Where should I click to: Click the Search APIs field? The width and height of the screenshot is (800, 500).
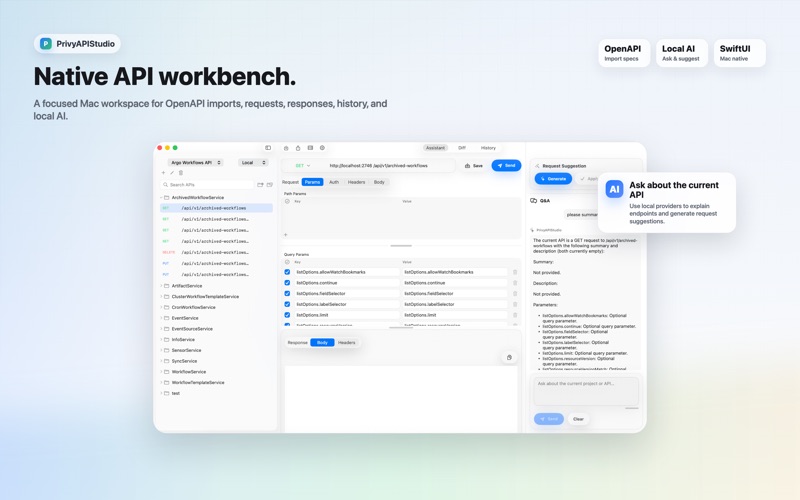point(207,185)
